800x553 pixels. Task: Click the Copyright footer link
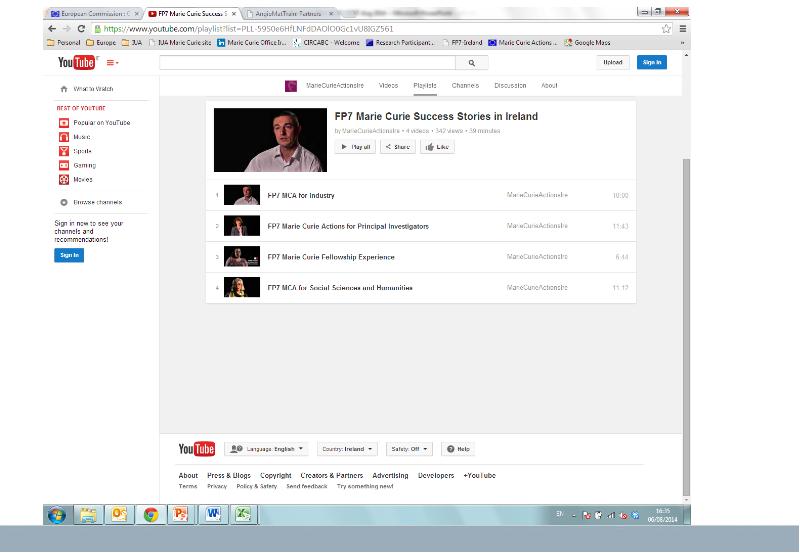pyautogui.click(x=276, y=475)
